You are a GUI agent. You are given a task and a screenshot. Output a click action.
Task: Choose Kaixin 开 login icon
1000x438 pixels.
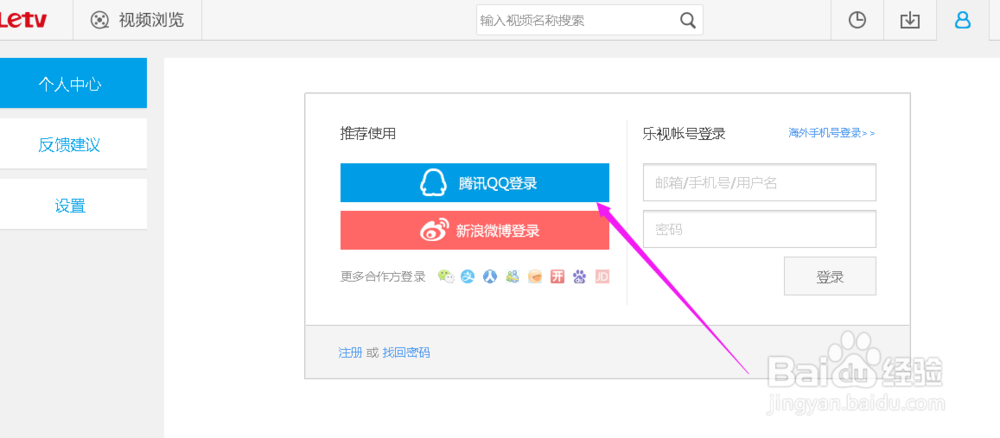[557, 277]
